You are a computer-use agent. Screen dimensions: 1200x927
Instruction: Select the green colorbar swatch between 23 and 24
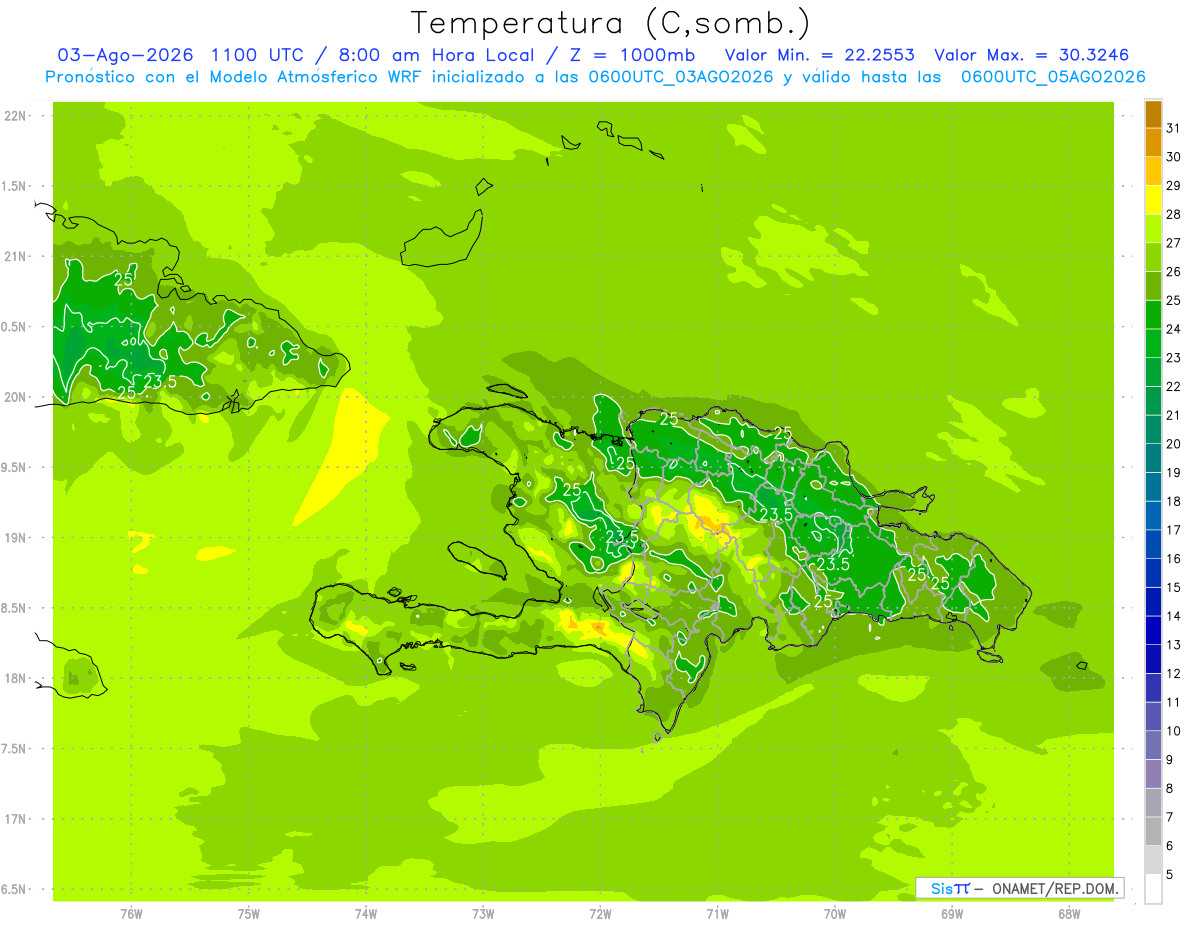point(1153,343)
